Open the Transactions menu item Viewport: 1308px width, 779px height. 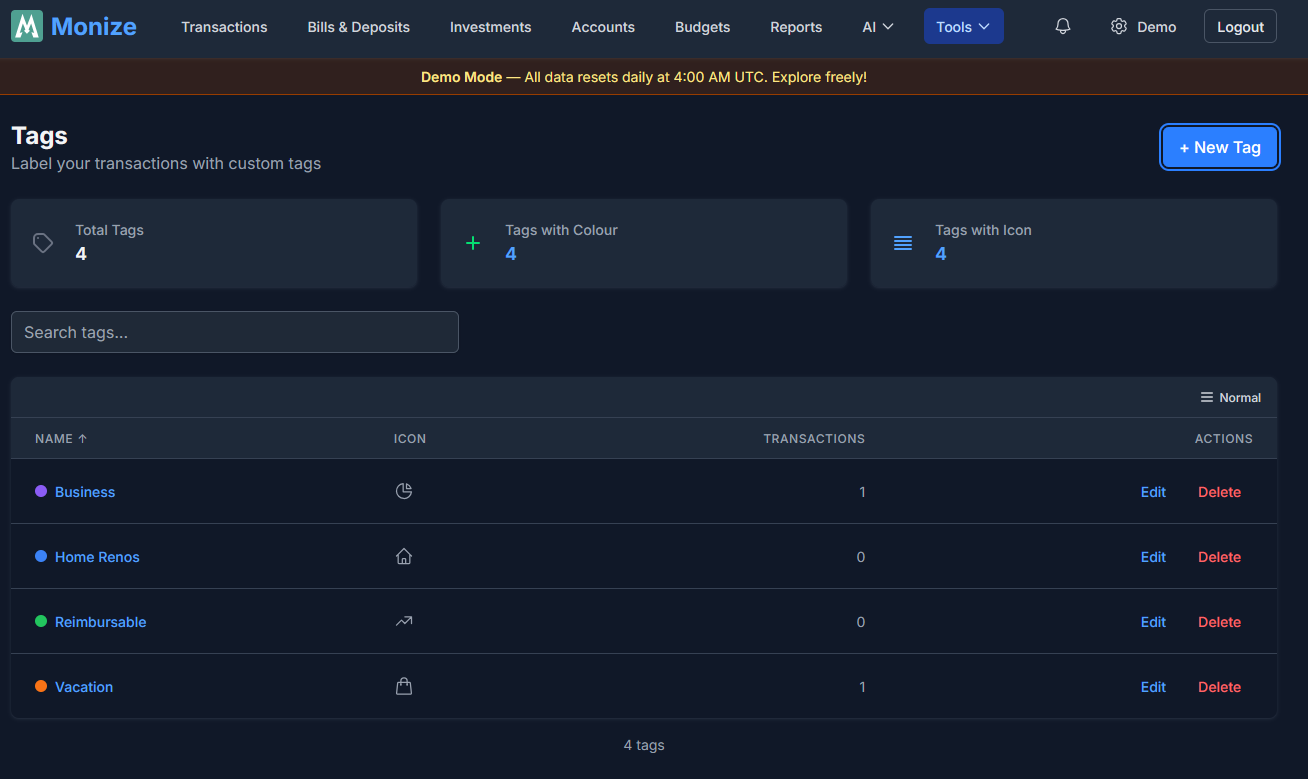pos(224,27)
